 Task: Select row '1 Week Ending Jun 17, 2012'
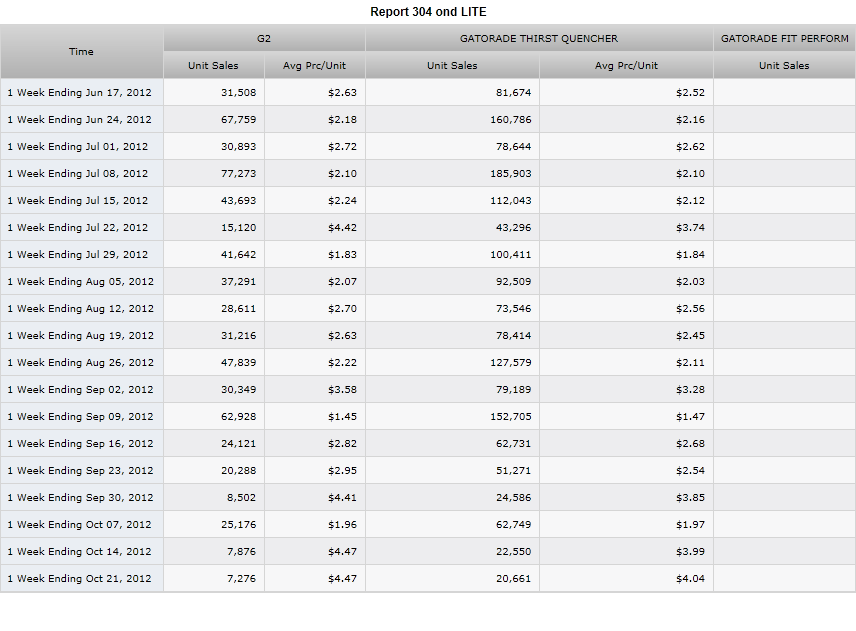click(x=428, y=92)
